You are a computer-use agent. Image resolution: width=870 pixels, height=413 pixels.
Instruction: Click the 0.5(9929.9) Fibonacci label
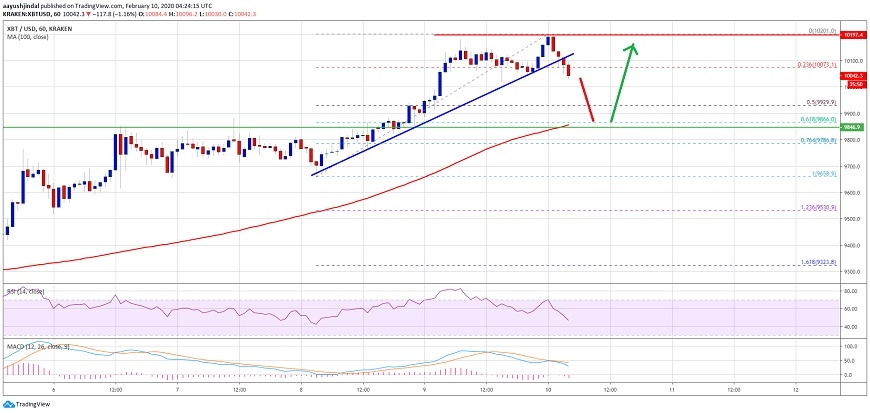(x=821, y=102)
